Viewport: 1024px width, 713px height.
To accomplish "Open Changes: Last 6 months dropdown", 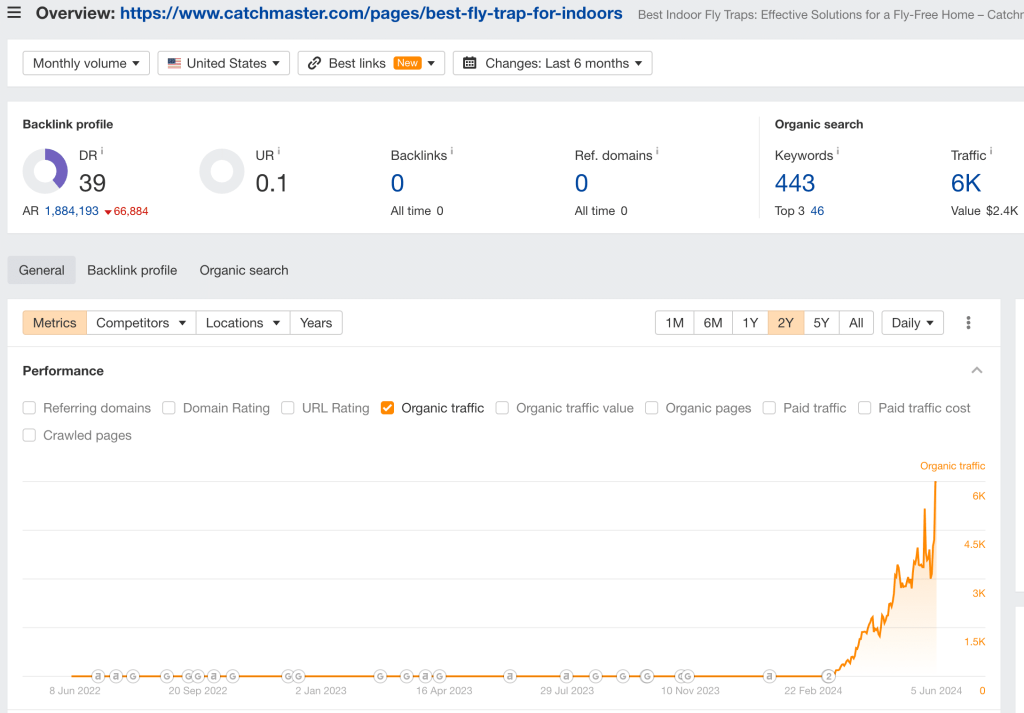I will [x=552, y=63].
